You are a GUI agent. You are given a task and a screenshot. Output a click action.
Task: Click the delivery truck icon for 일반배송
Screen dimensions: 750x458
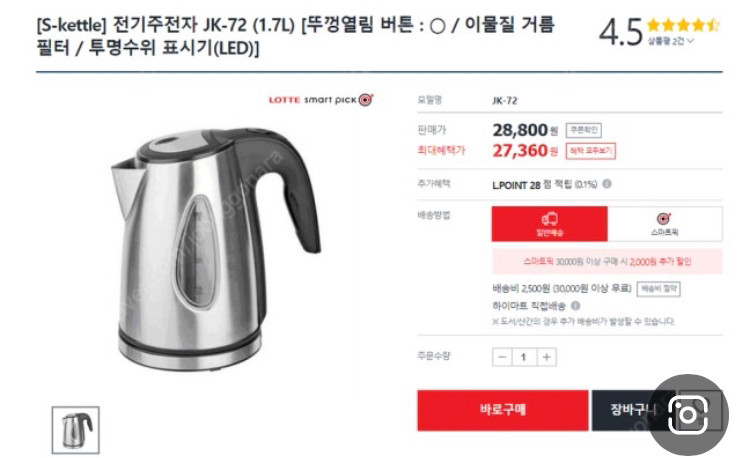pyautogui.click(x=550, y=219)
